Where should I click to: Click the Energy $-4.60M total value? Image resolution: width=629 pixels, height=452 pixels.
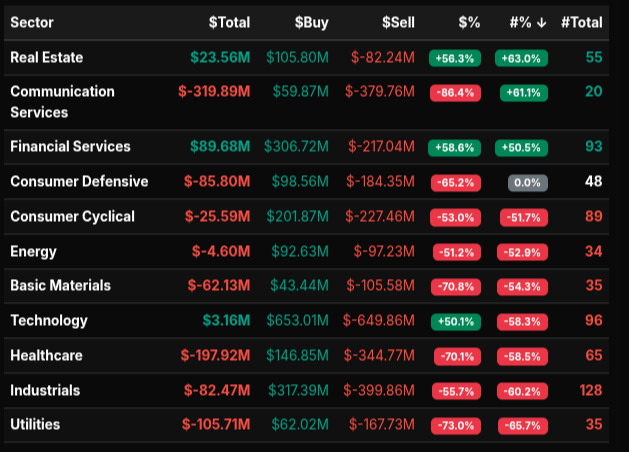218,251
